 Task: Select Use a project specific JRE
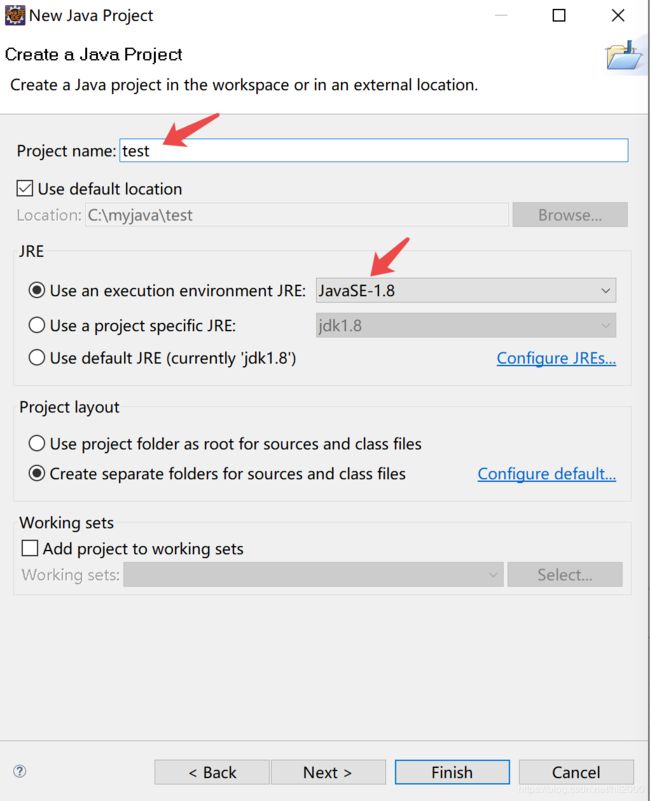coord(37,325)
